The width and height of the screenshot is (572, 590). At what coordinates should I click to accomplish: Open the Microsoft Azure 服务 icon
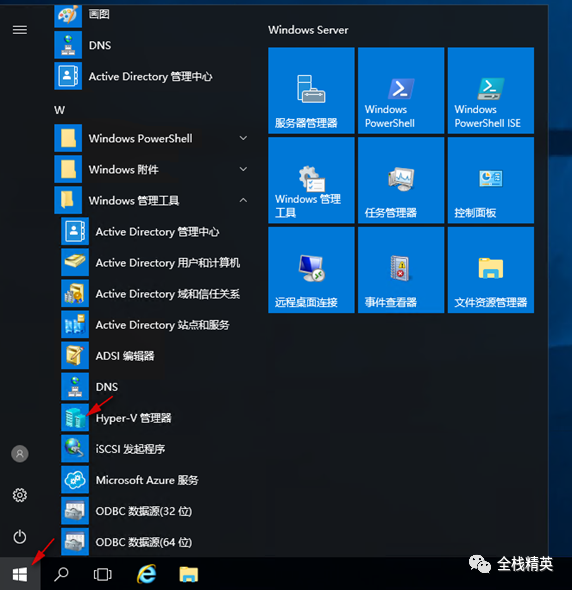coord(75,480)
